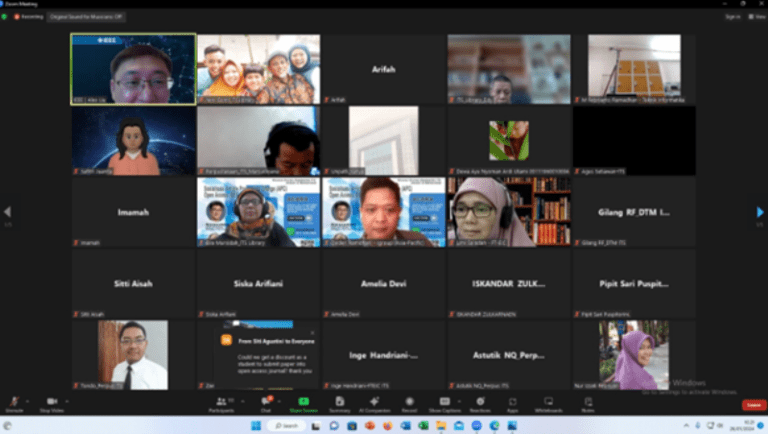Viewport: 768px width, 434px height.
Task: Click the red Leave button
Action: (x=752, y=405)
